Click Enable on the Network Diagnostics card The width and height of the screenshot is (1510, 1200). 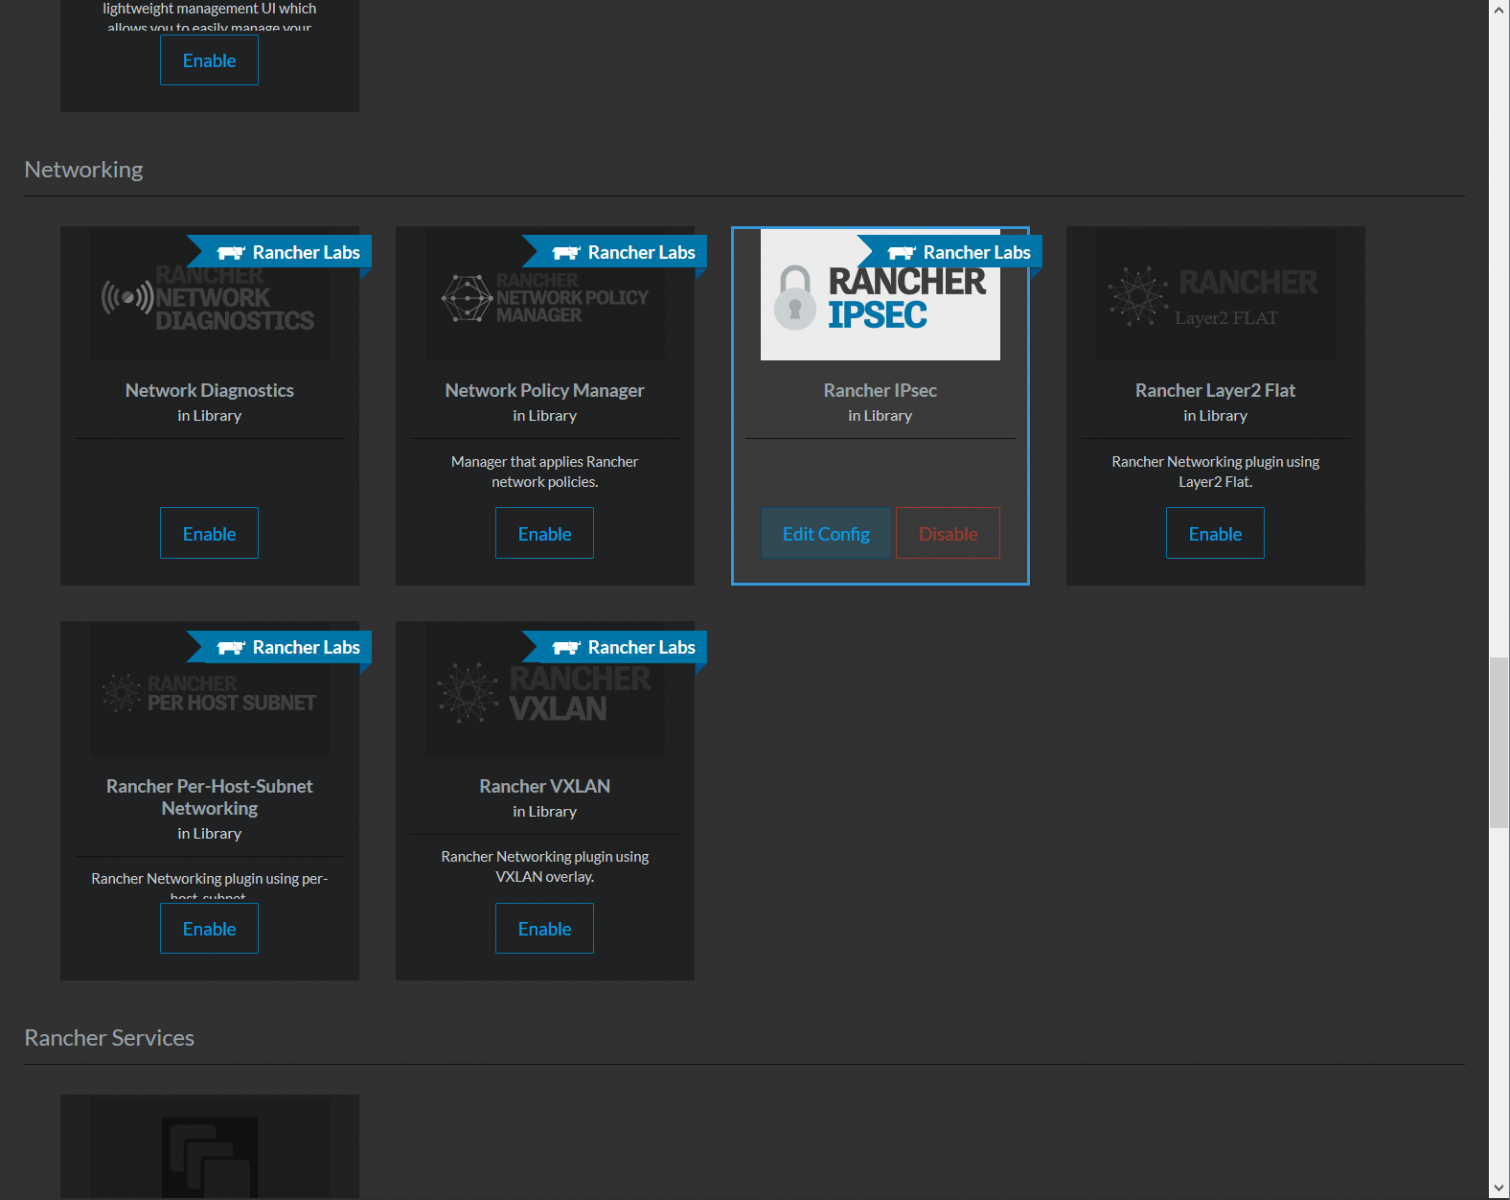point(209,533)
